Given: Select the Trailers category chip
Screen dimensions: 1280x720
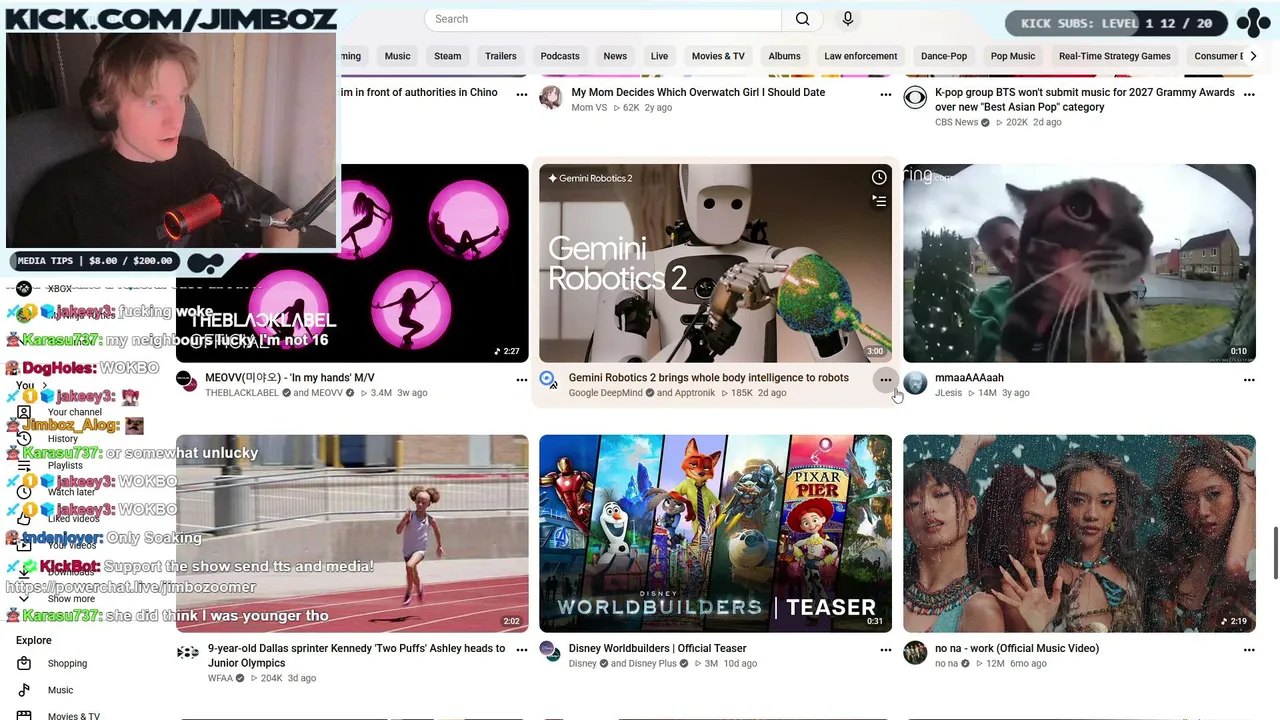Looking at the screenshot, I should [x=501, y=56].
